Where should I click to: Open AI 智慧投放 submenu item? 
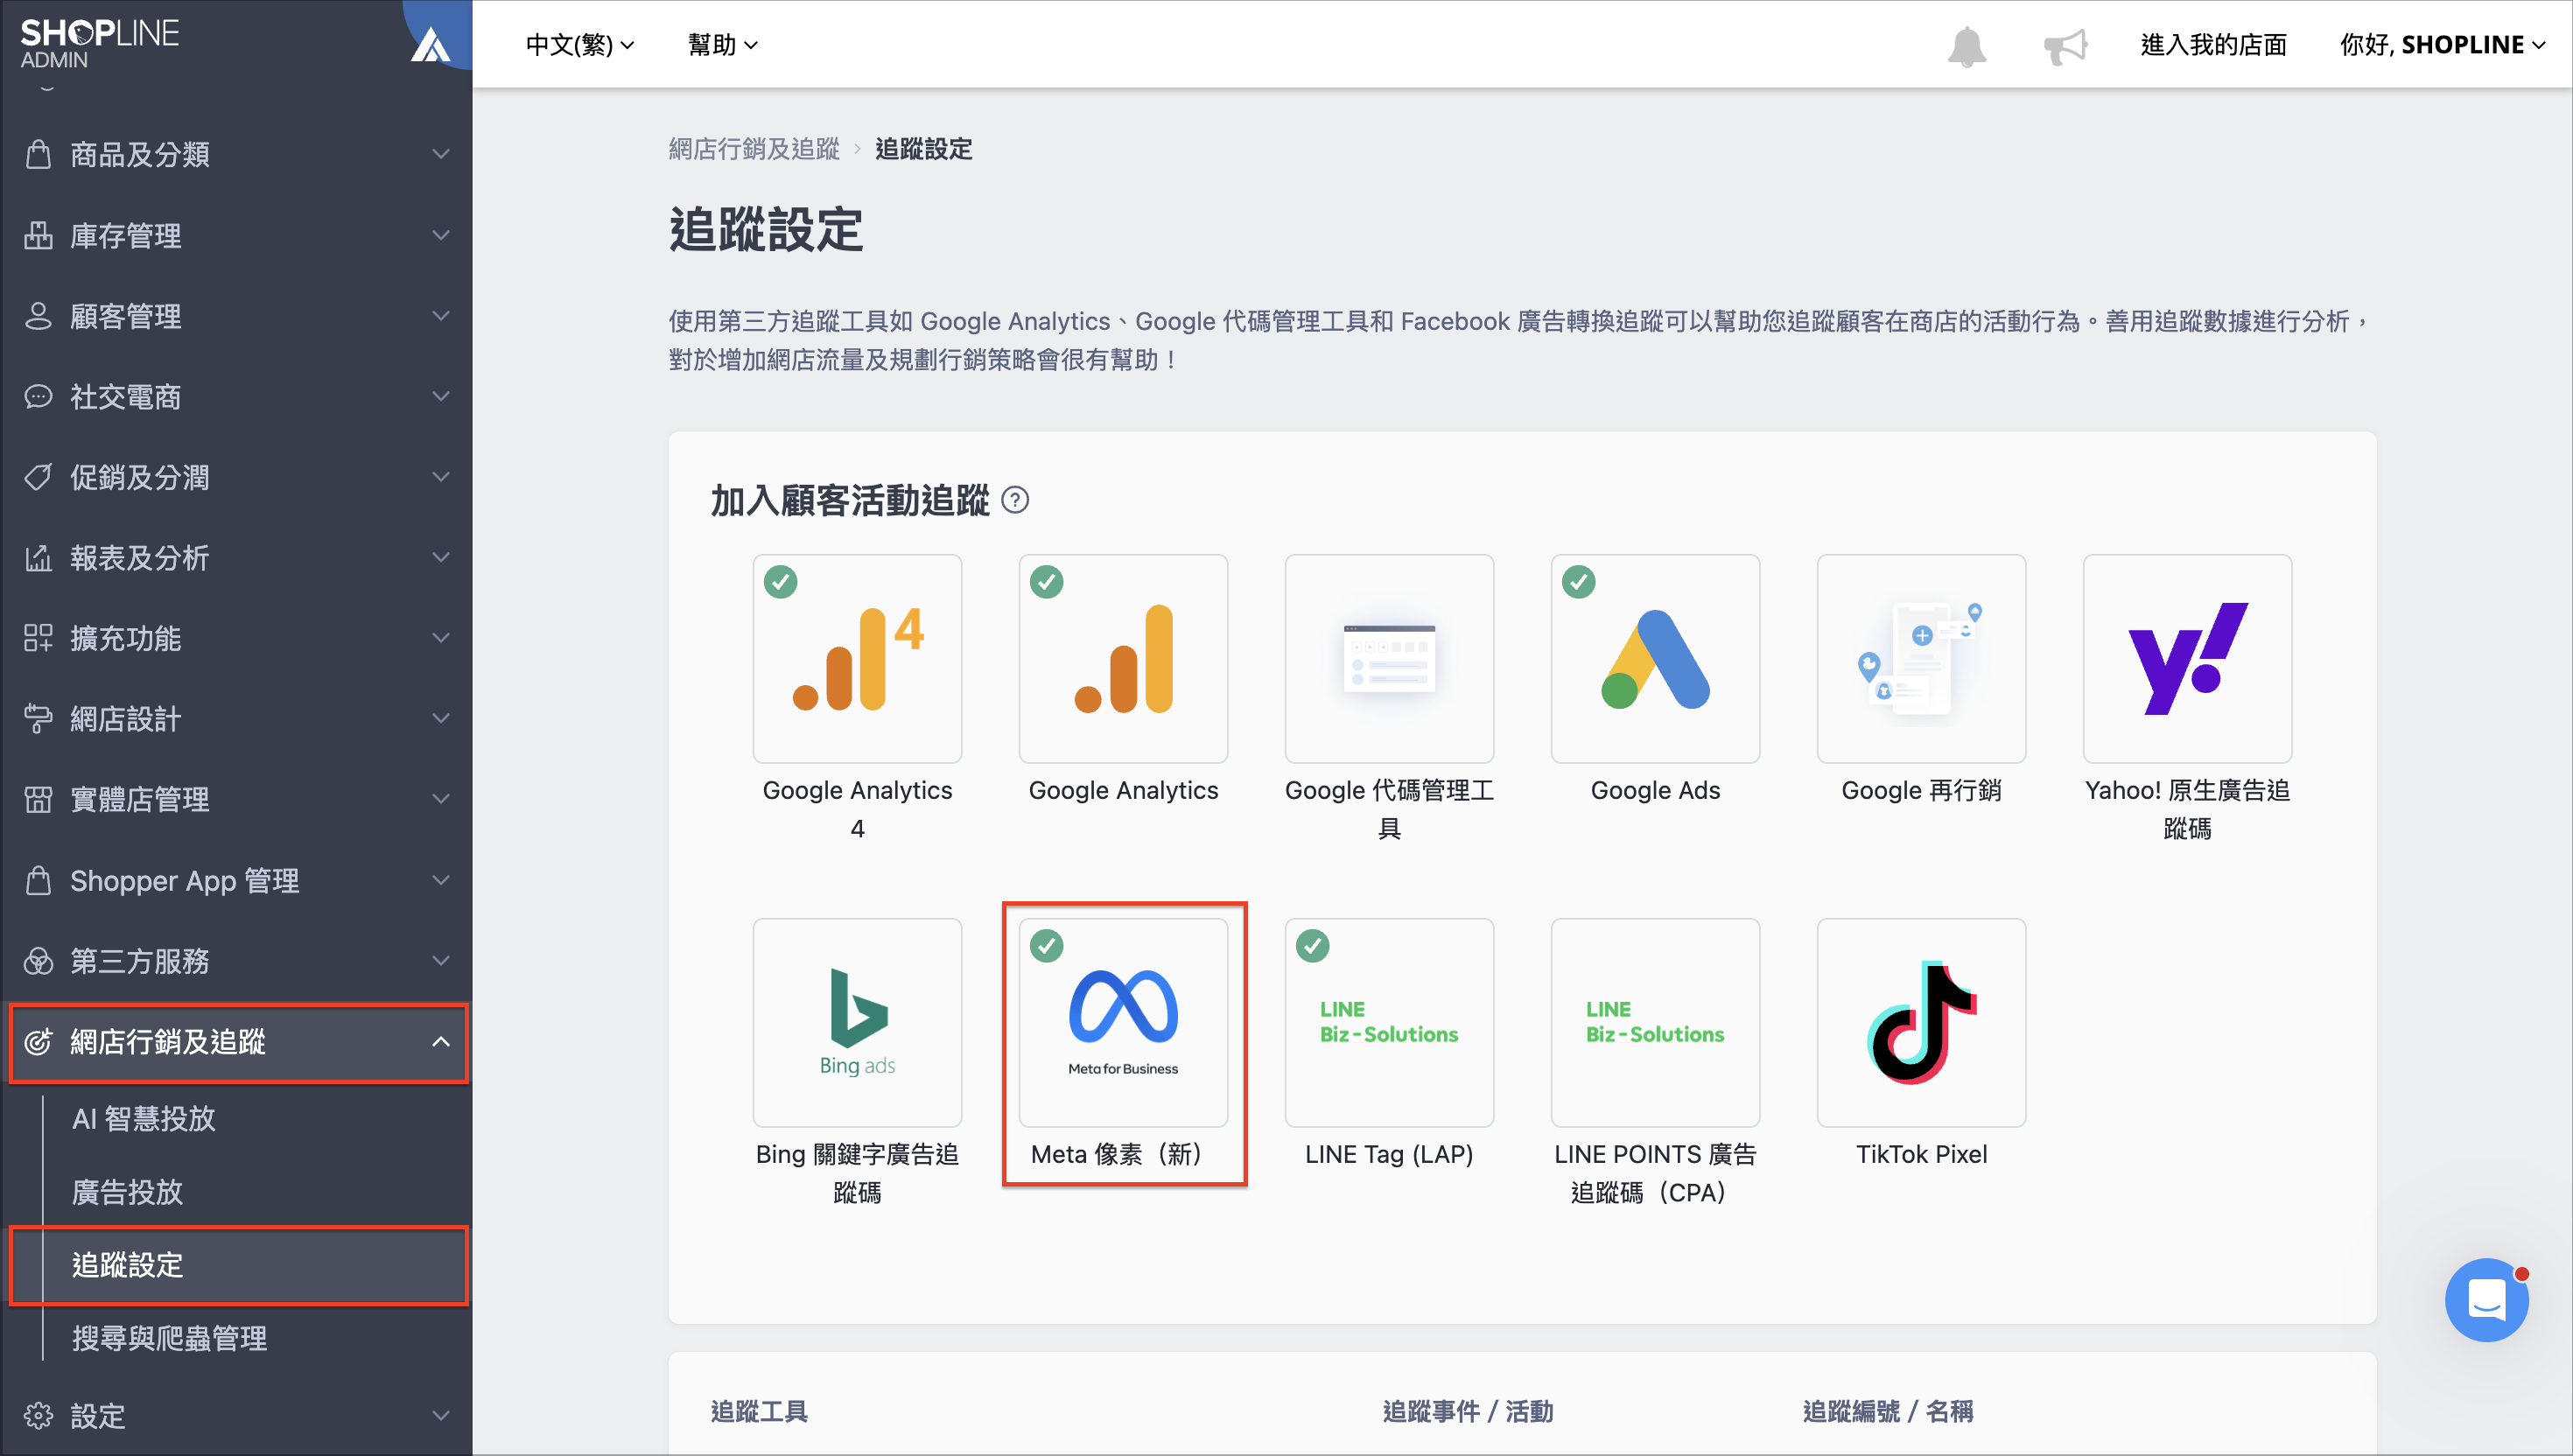click(144, 1118)
